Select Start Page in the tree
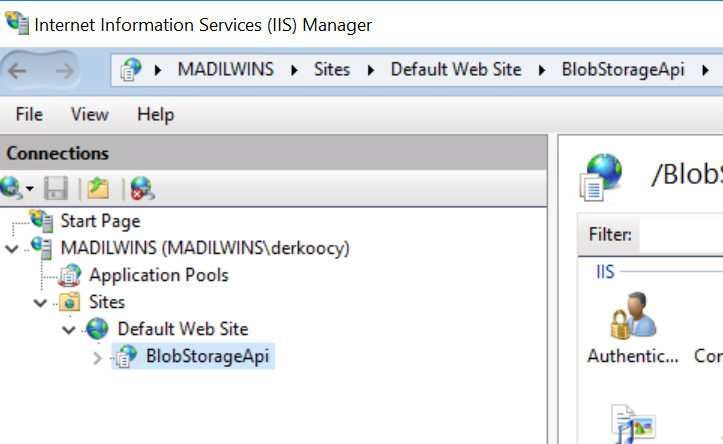The width and height of the screenshot is (723, 444). [100, 221]
